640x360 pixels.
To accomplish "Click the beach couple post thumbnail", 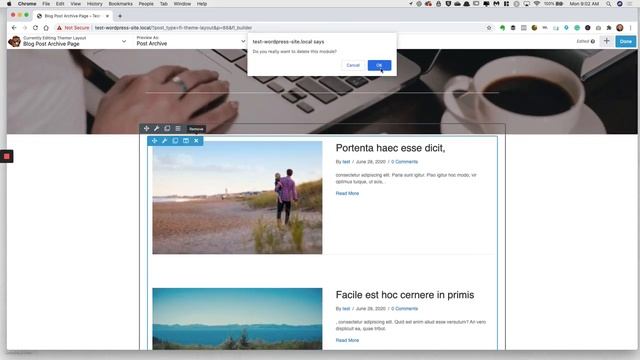I will (237, 198).
